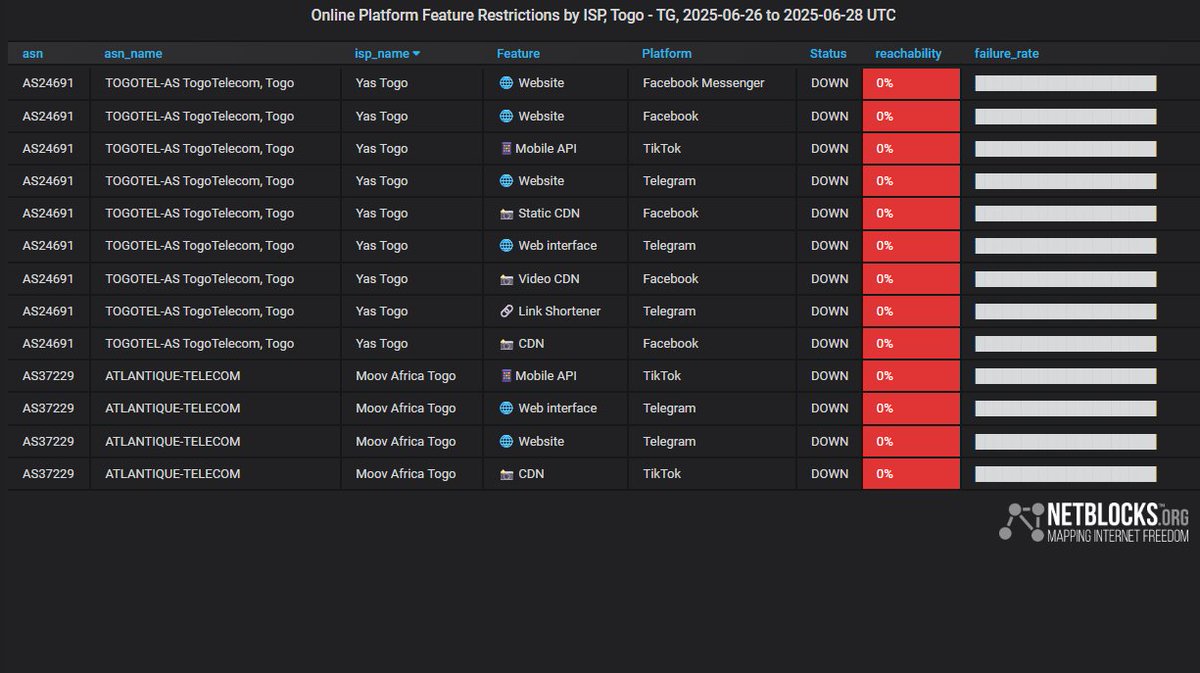This screenshot has width=1200, height=673.
Task: Click the camera icon in Yas Togo CDN Facebook row
Action: [x=506, y=343]
